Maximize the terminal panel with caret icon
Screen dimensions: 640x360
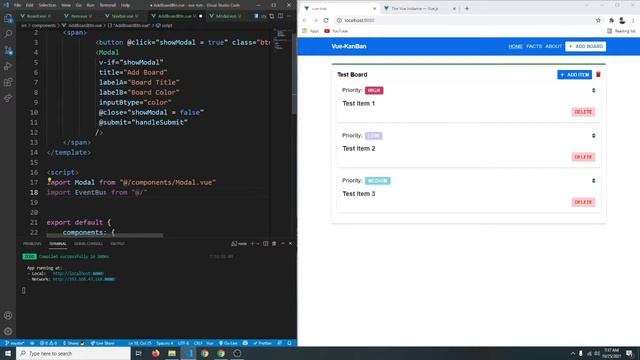tap(282, 244)
